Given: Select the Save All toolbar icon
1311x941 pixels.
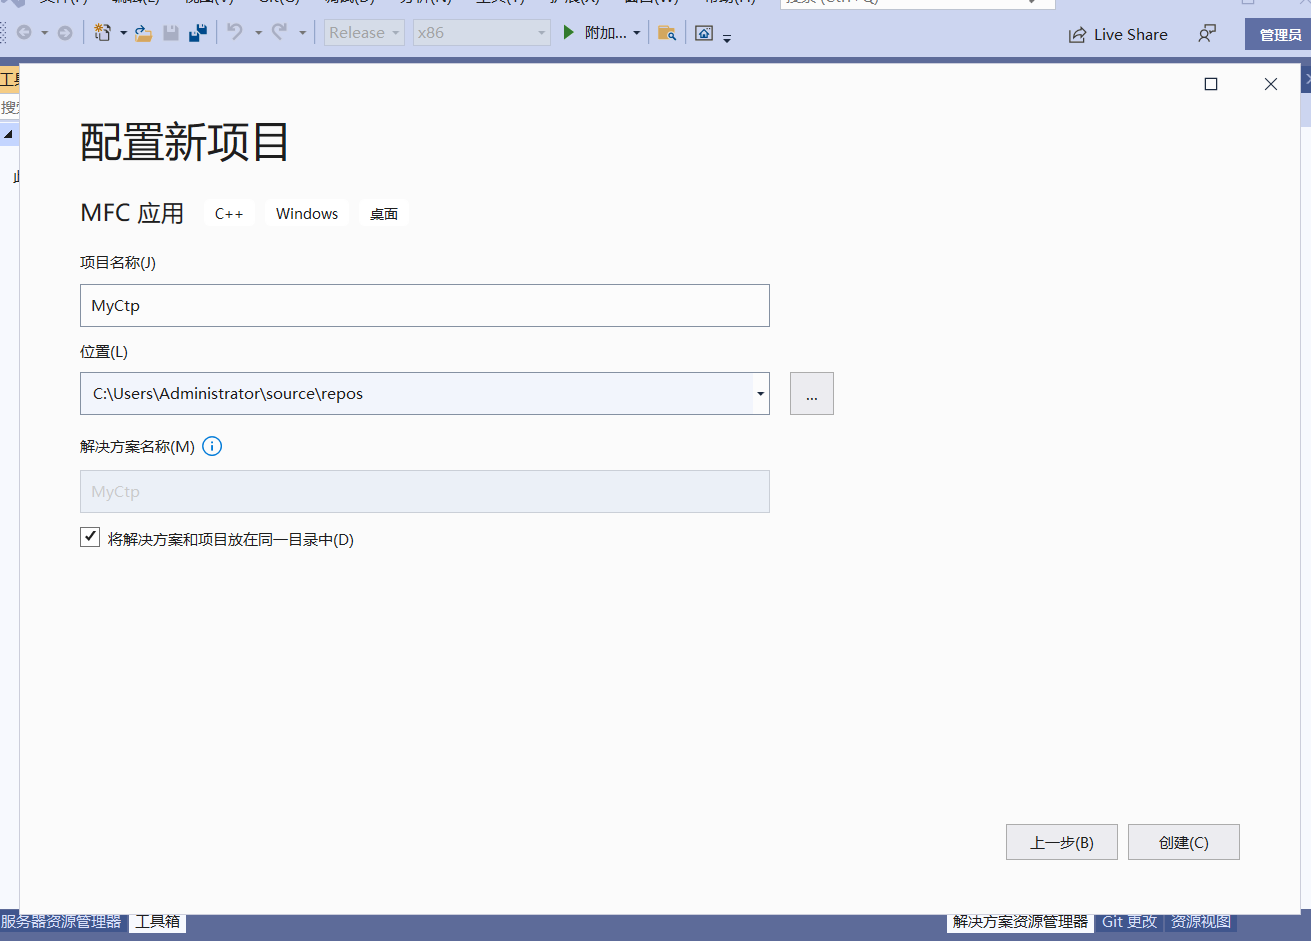Looking at the screenshot, I should tap(195, 33).
